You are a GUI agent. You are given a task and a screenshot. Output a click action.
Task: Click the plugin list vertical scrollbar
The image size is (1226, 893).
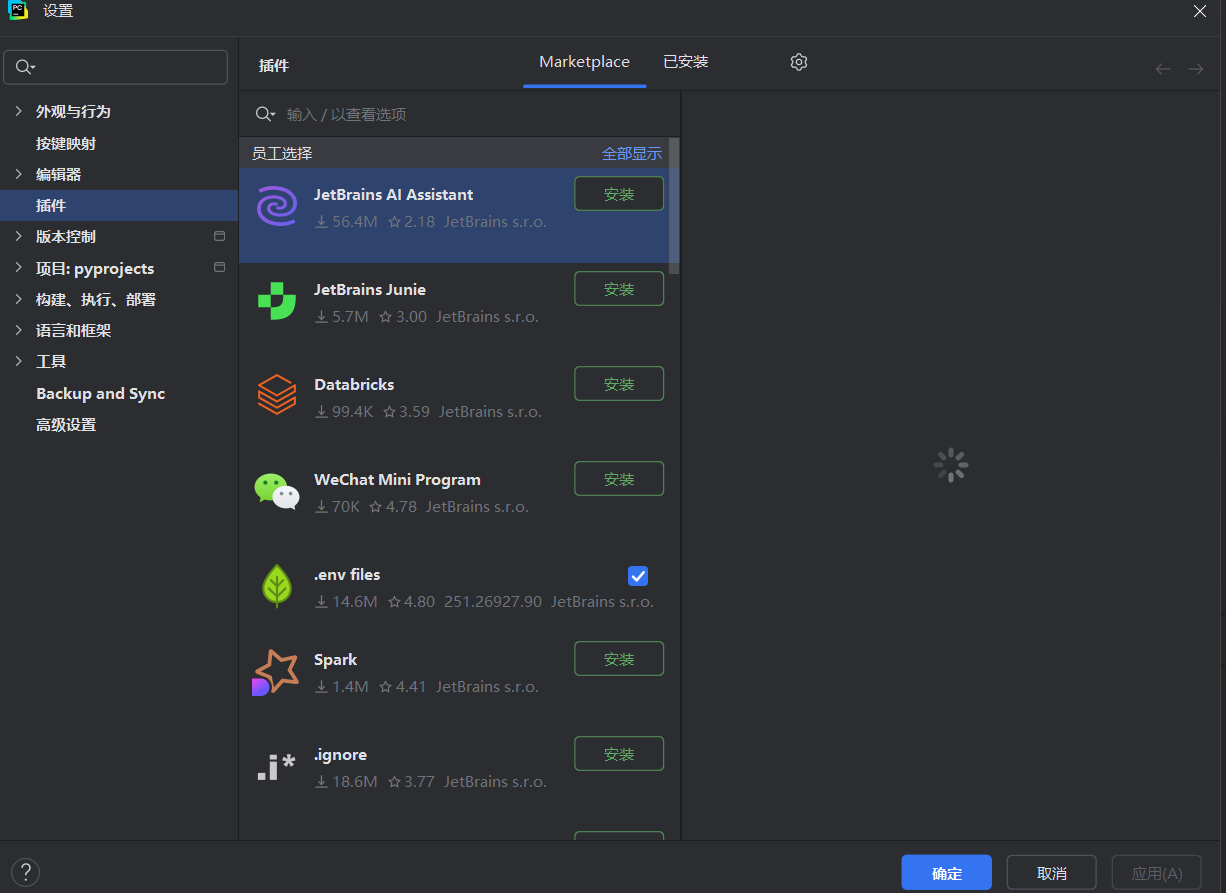(674, 206)
